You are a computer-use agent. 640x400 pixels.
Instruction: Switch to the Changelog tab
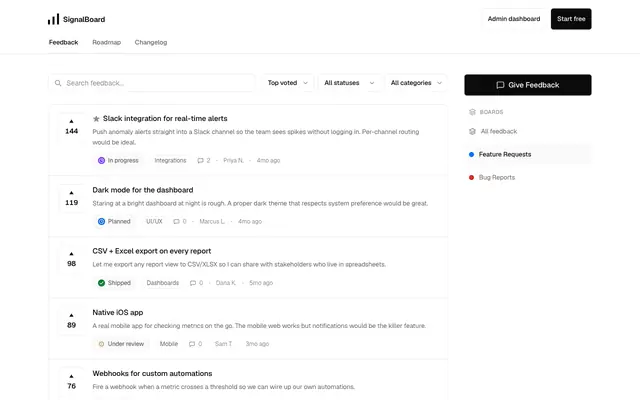151,42
